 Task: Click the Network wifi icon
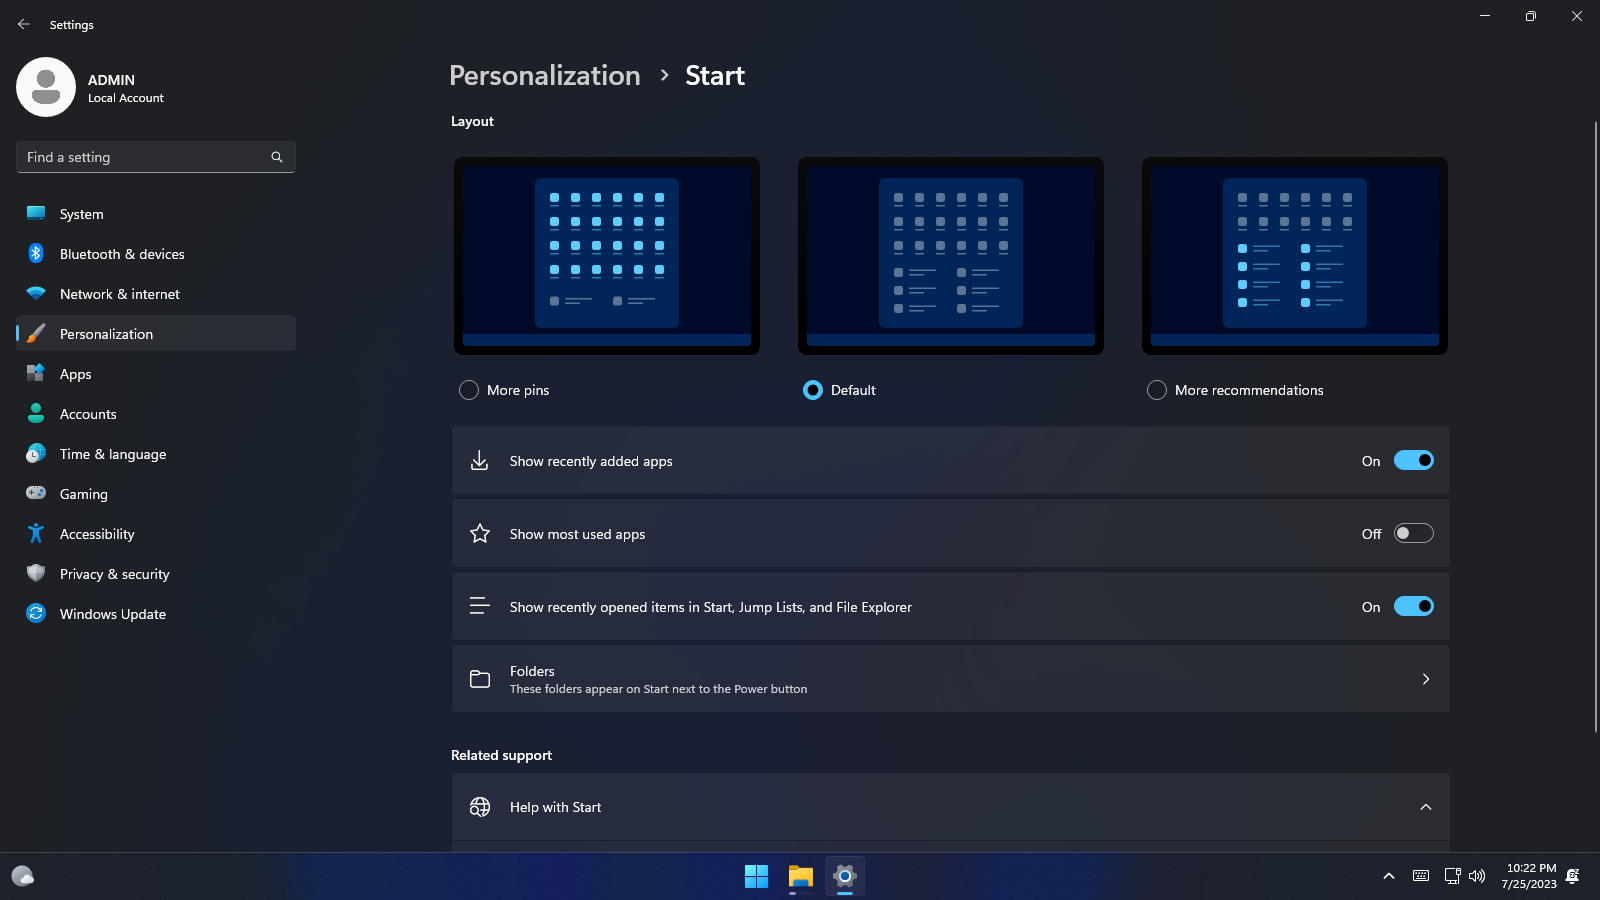pyautogui.click(x=36, y=293)
